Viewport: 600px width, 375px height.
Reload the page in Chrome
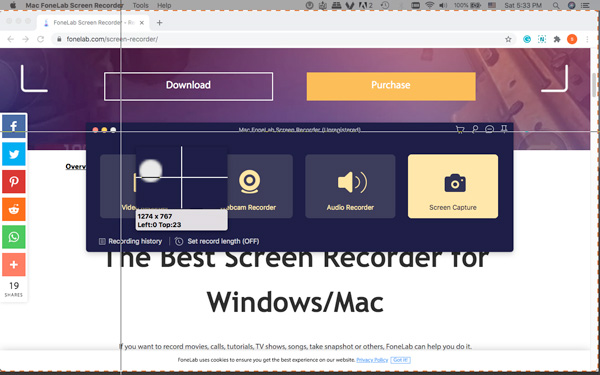pyautogui.click(x=40, y=39)
